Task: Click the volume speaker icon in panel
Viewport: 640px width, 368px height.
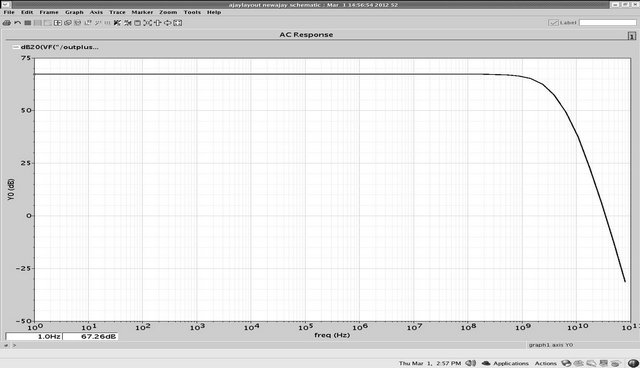Action: tap(471, 363)
